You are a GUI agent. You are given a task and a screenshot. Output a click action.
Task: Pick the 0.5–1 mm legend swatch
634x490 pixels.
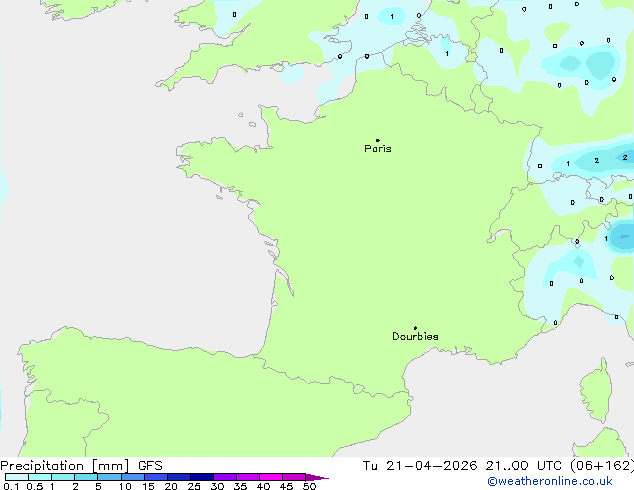click(40, 477)
